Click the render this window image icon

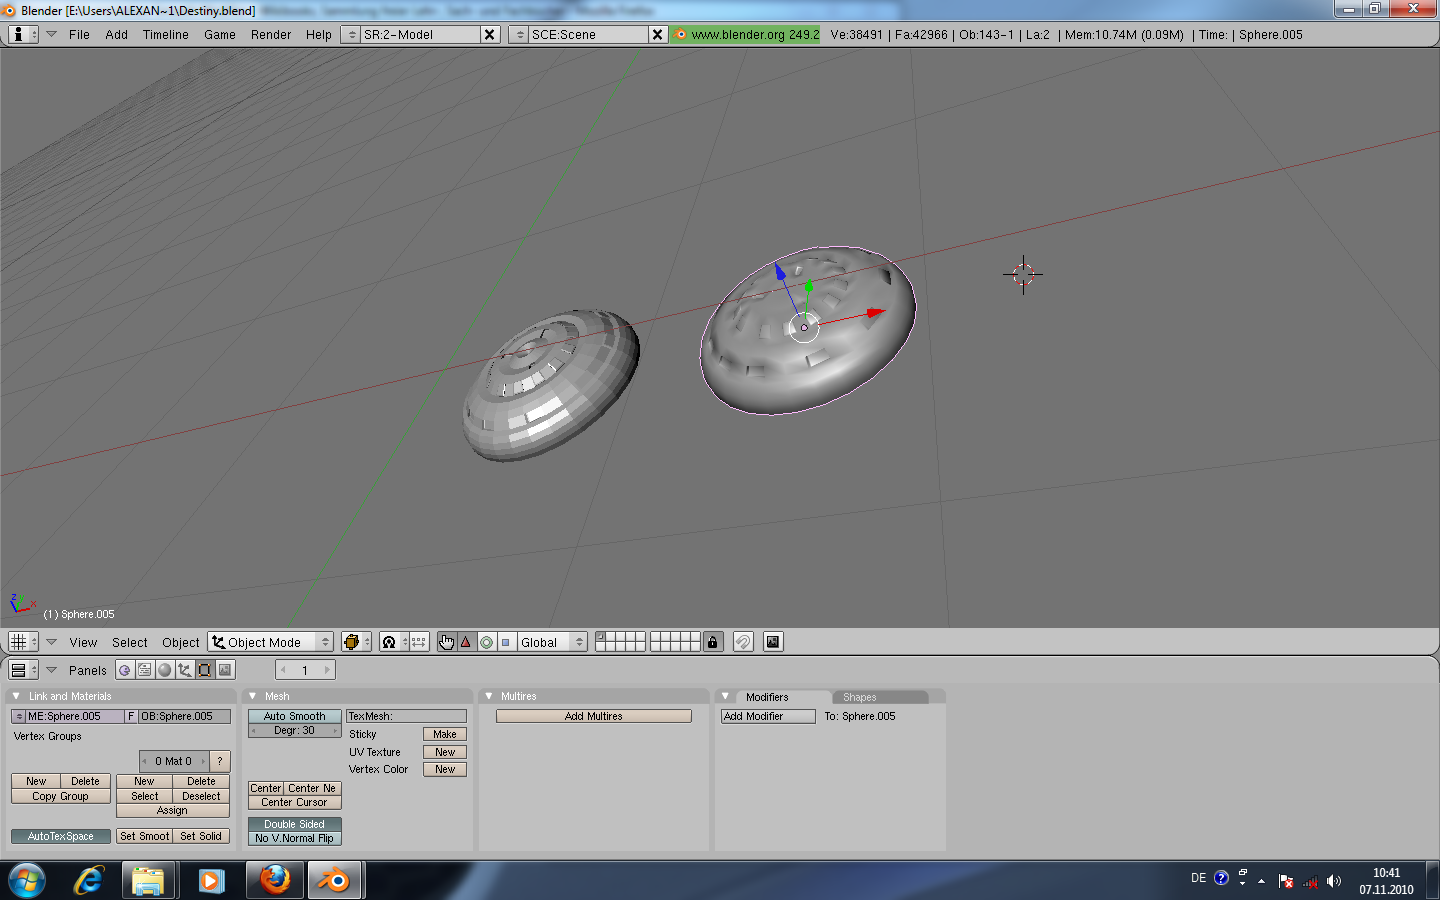[x=773, y=642]
